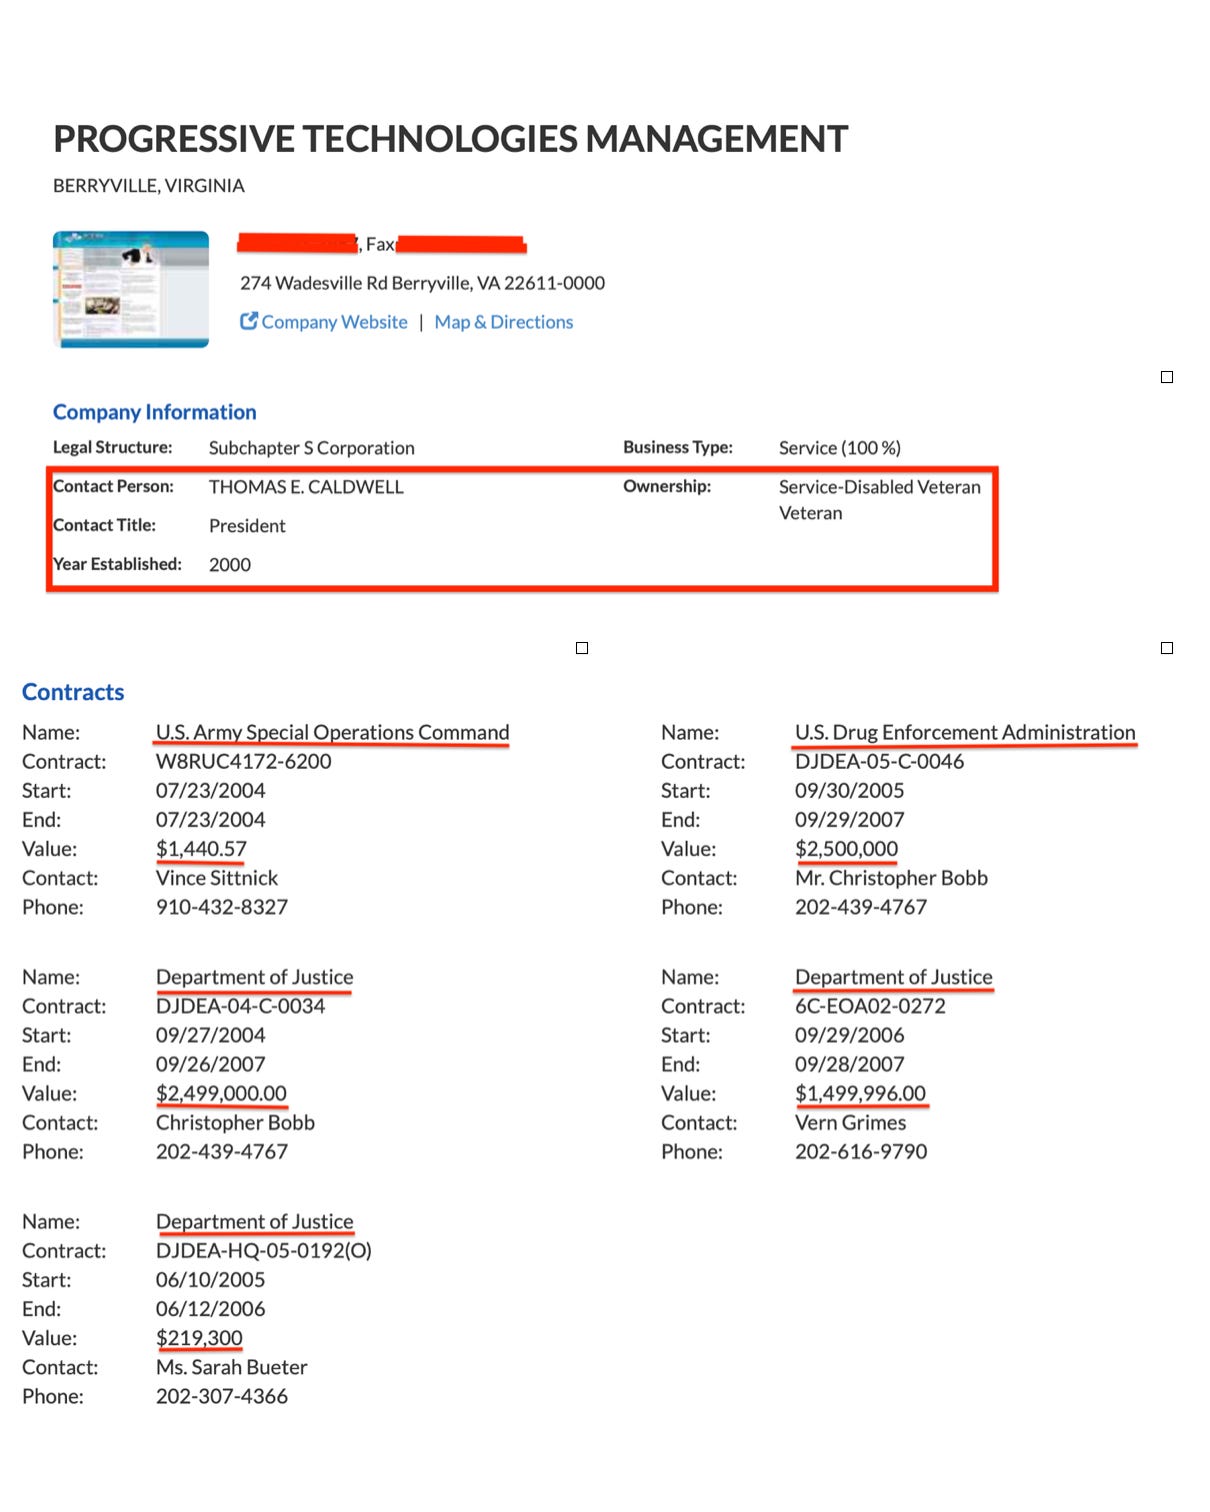Click start date 09/27/2004
The width and height of the screenshot is (1210, 1512).
point(210,1035)
